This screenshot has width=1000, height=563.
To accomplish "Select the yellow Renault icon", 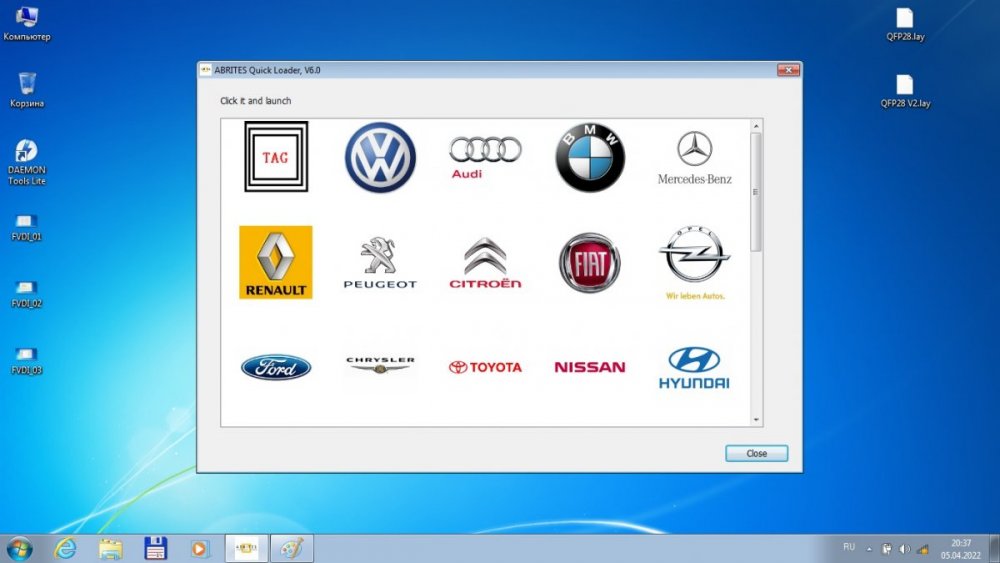I will click(276, 262).
